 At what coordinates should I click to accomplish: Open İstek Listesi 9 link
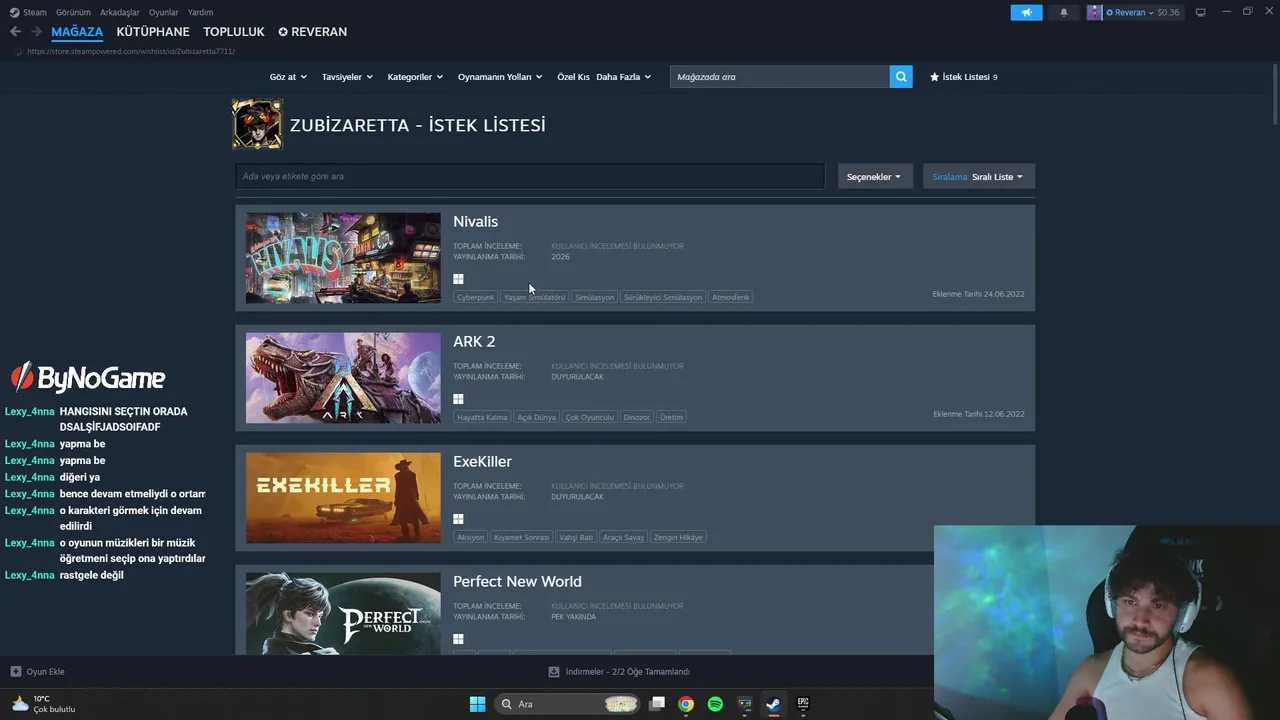pos(964,77)
